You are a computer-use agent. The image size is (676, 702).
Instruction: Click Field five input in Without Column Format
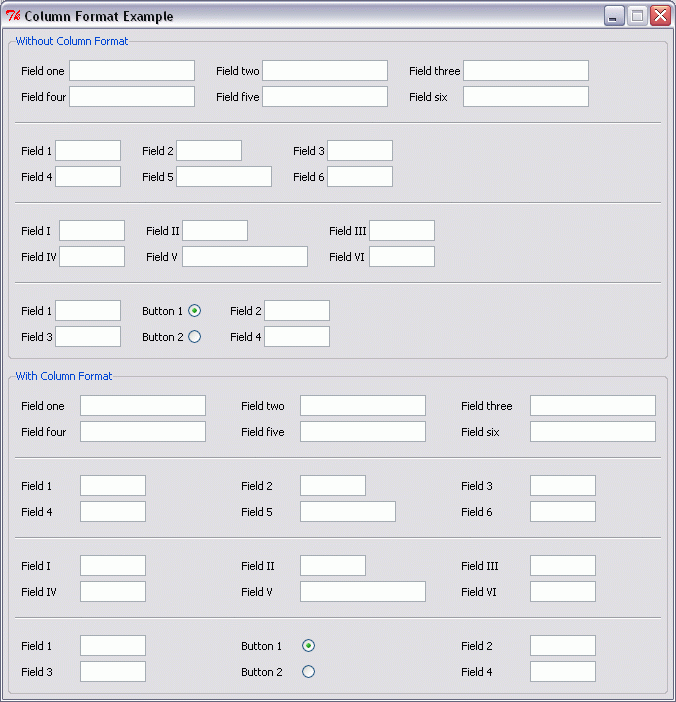click(x=324, y=97)
